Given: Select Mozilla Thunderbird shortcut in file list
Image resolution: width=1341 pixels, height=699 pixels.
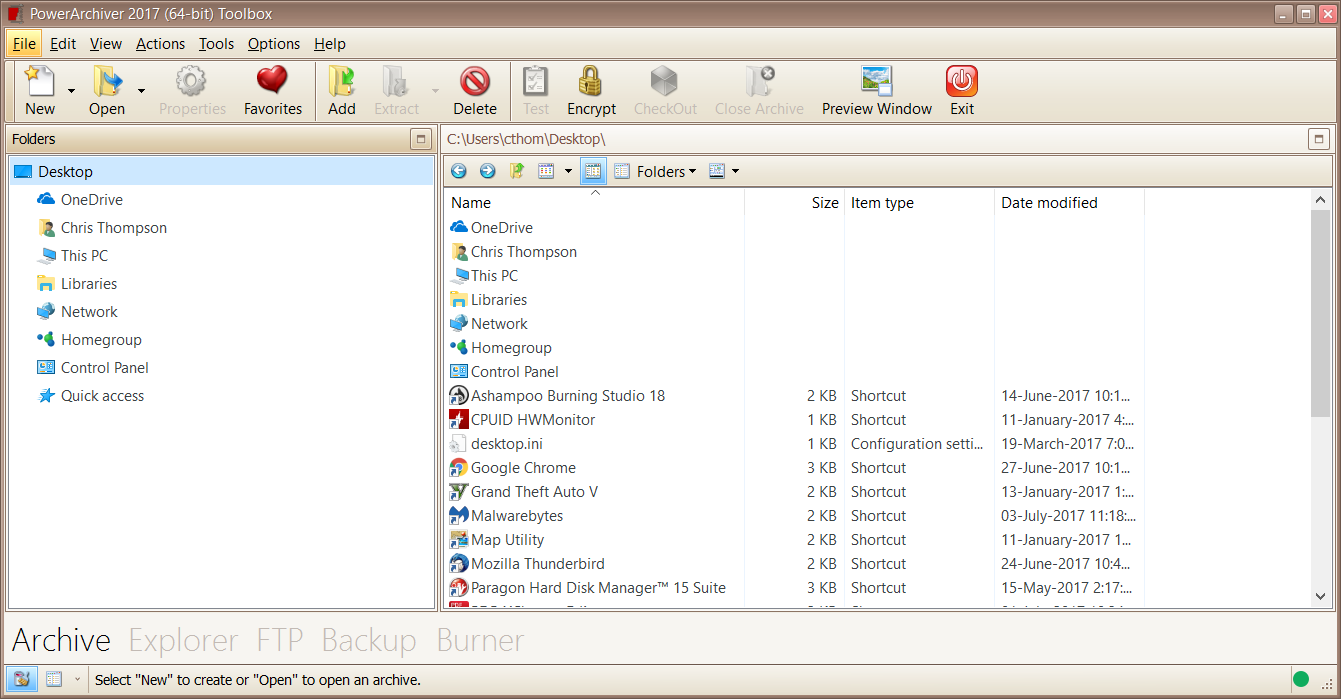Looking at the screenshot, I should point(528,564).
